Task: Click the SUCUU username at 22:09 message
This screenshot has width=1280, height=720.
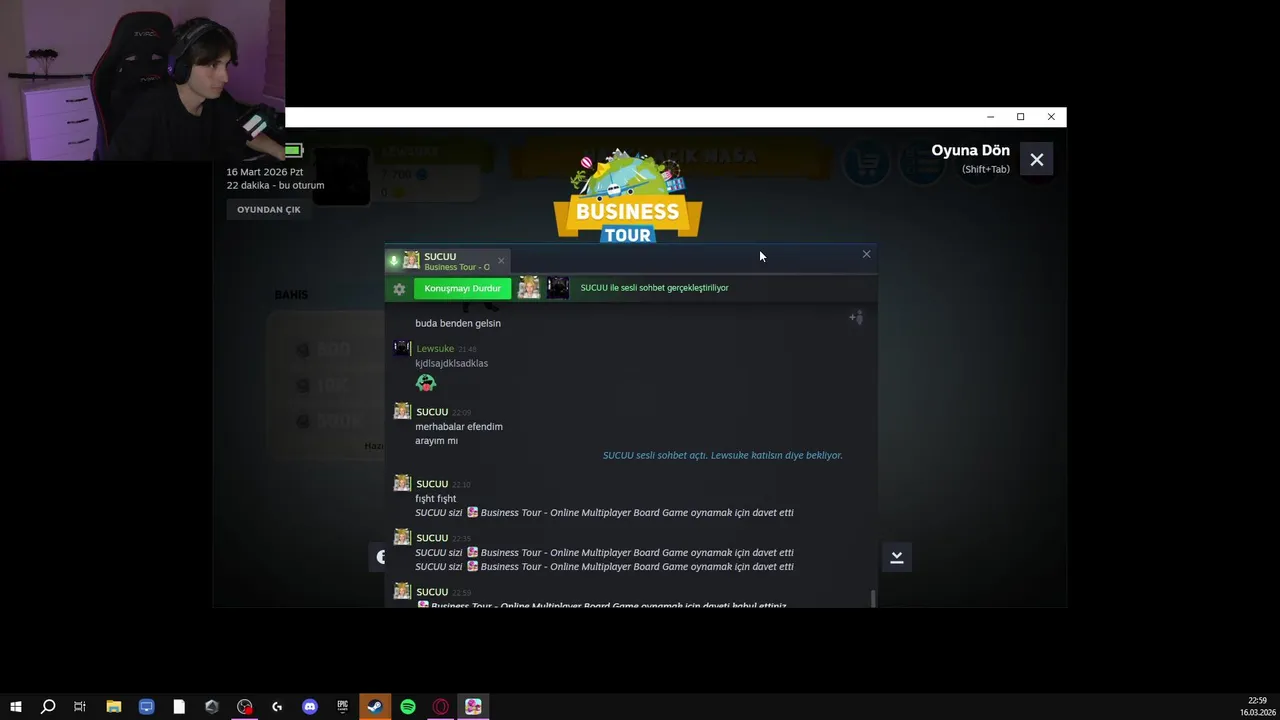Action: coord(432,412)
